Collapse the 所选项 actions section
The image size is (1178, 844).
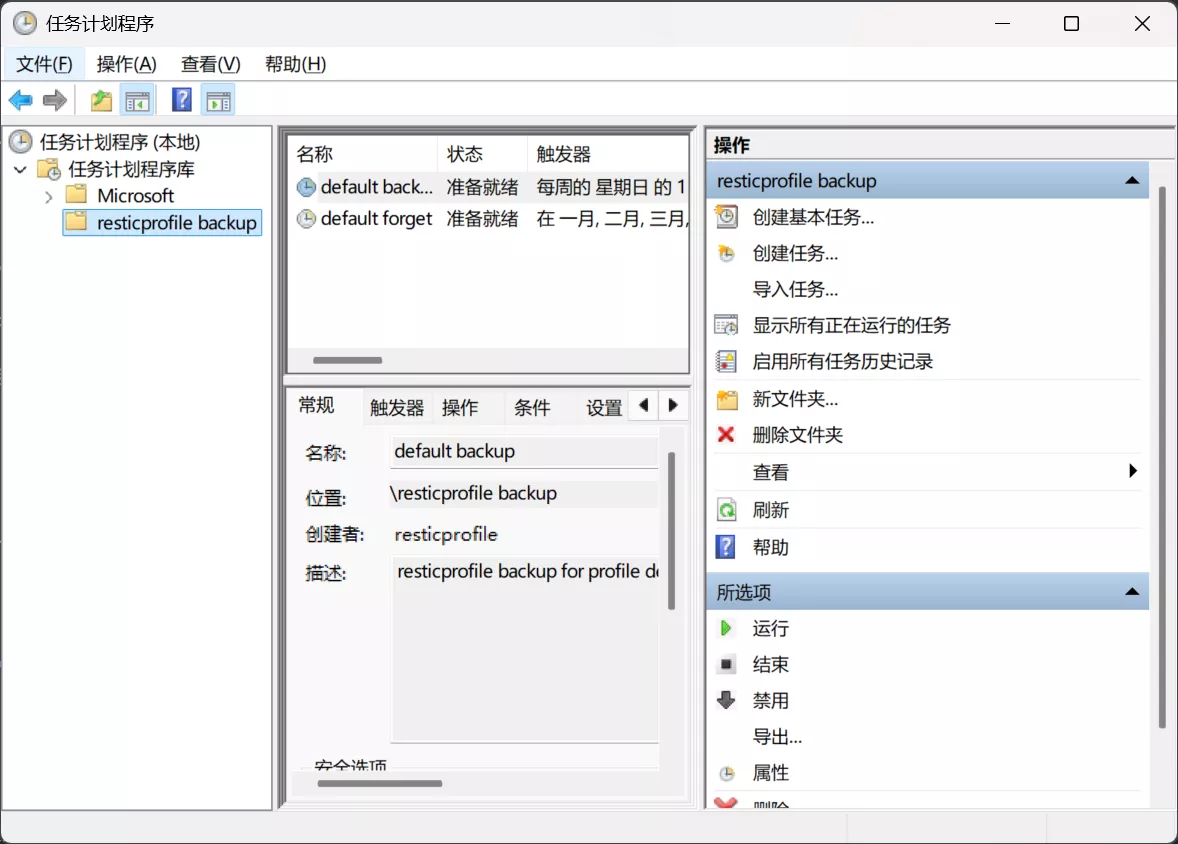(1131, 592)
